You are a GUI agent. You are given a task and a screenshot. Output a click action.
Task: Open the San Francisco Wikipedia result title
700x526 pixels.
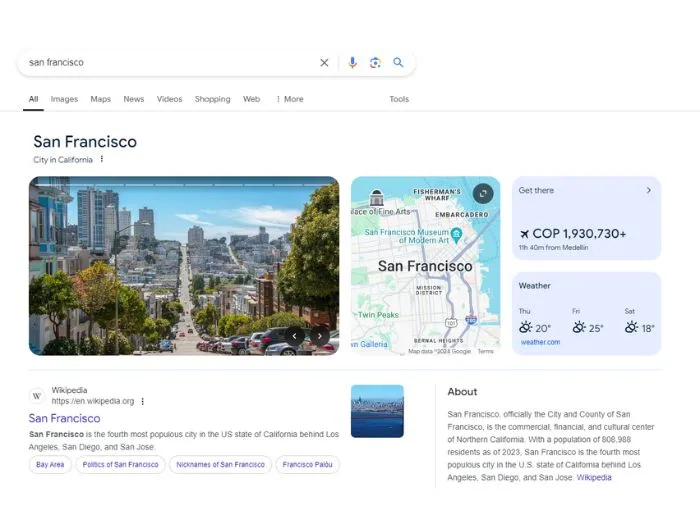[x=64, y=418]
